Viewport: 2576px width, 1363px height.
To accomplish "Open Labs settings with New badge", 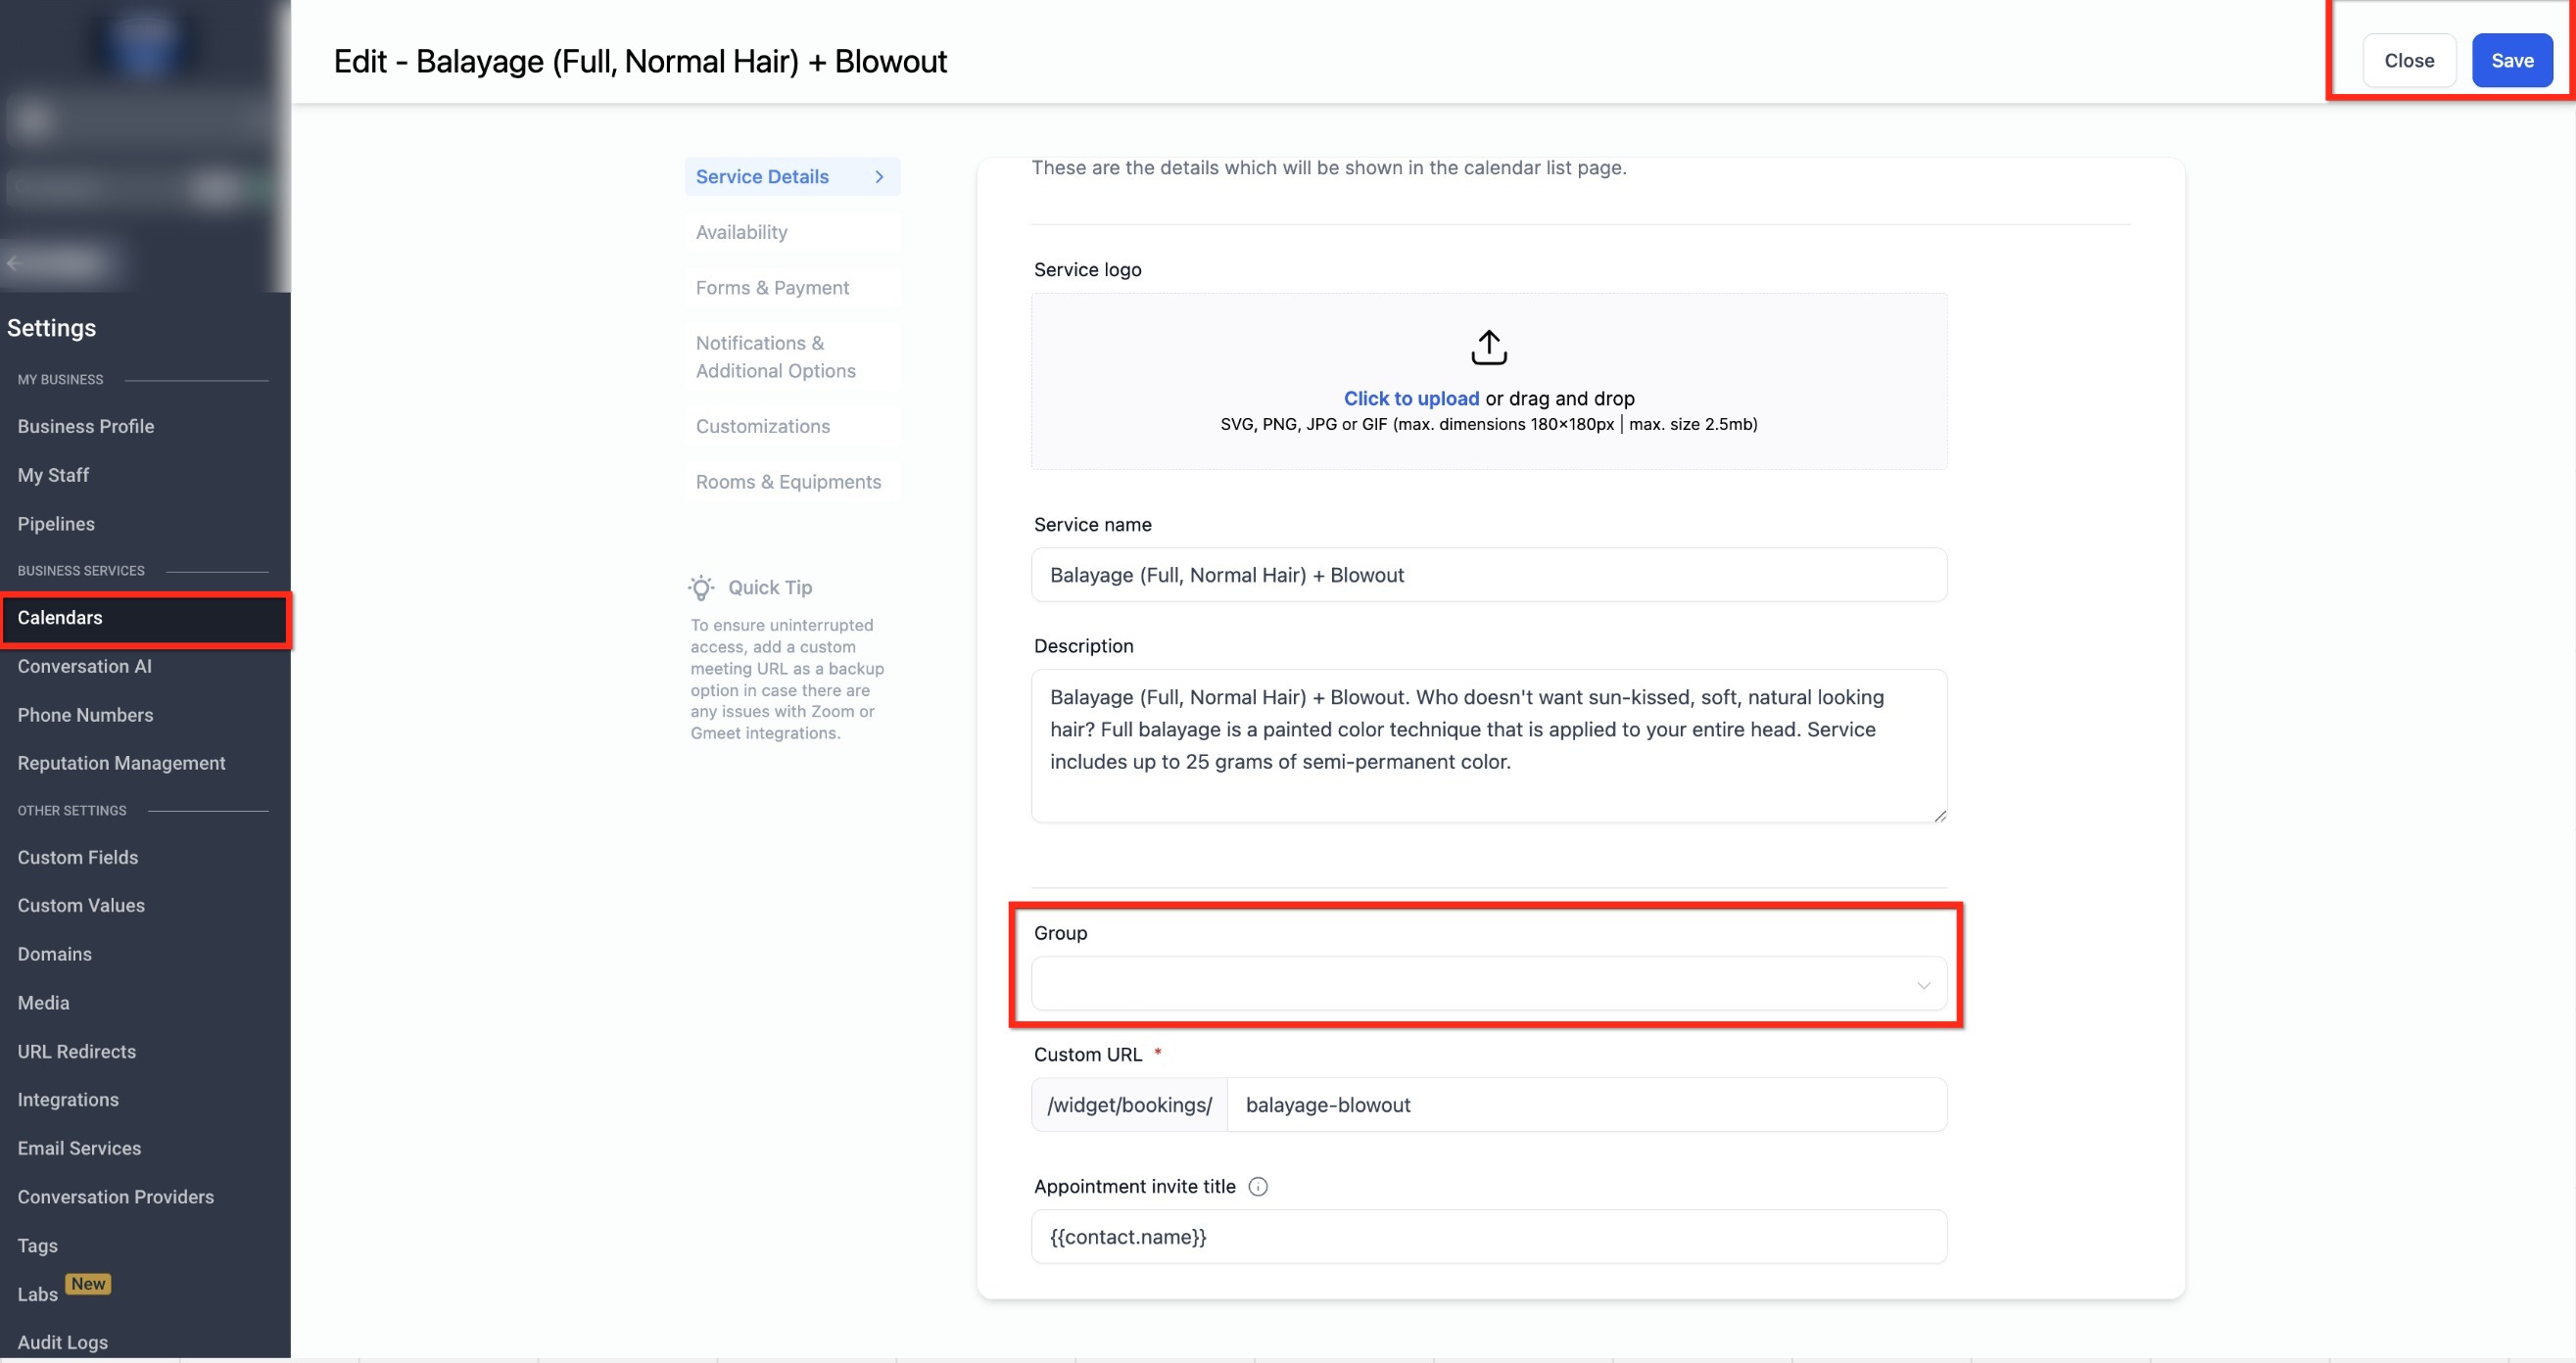I will tap(38, 1294).
